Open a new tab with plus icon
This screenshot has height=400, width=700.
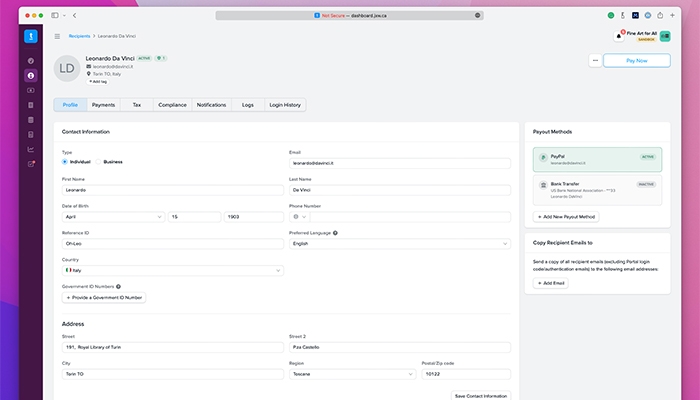(672, 15)
